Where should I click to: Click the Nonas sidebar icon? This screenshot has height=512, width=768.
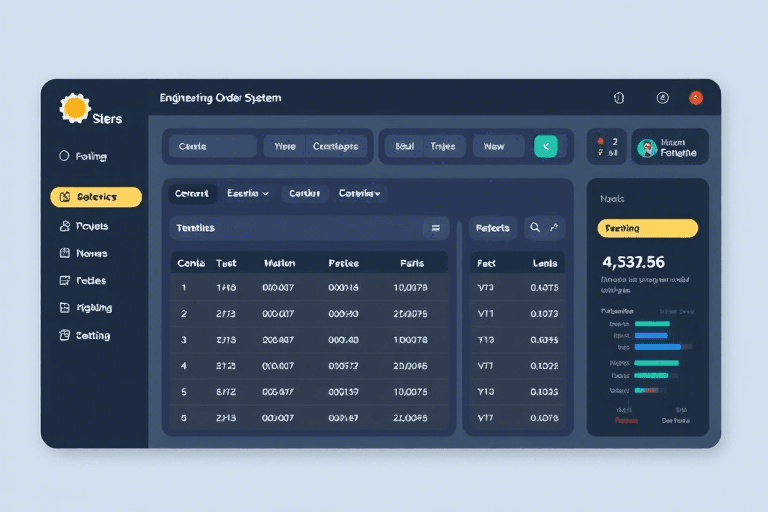(65, 254)
